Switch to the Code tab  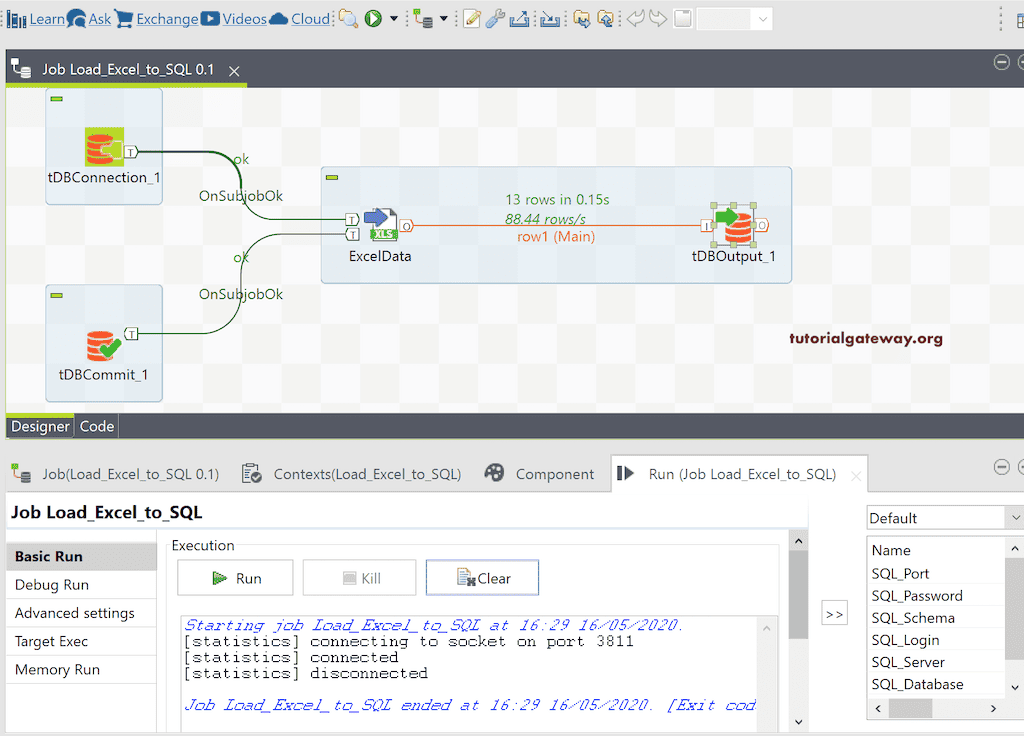(96, 425)
